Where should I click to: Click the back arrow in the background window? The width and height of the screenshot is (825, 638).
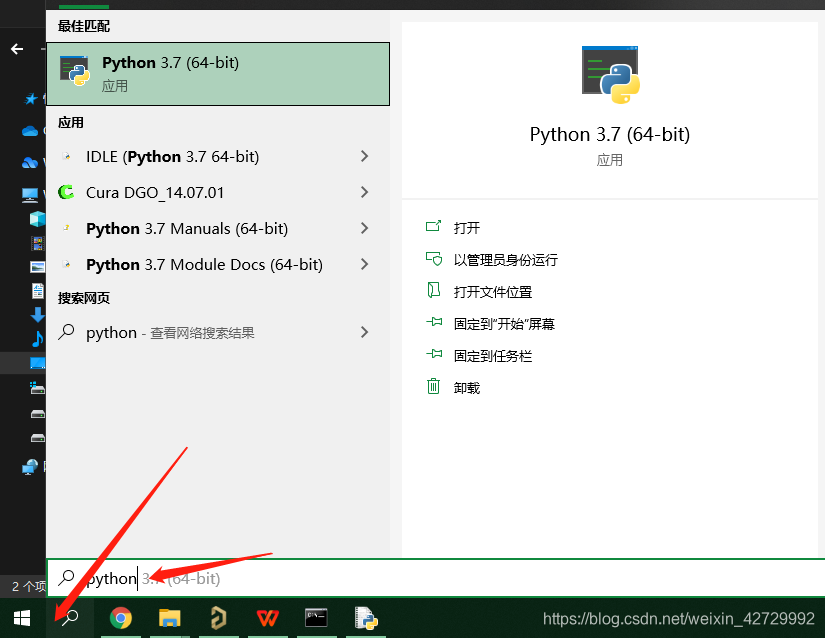point(17,49)
